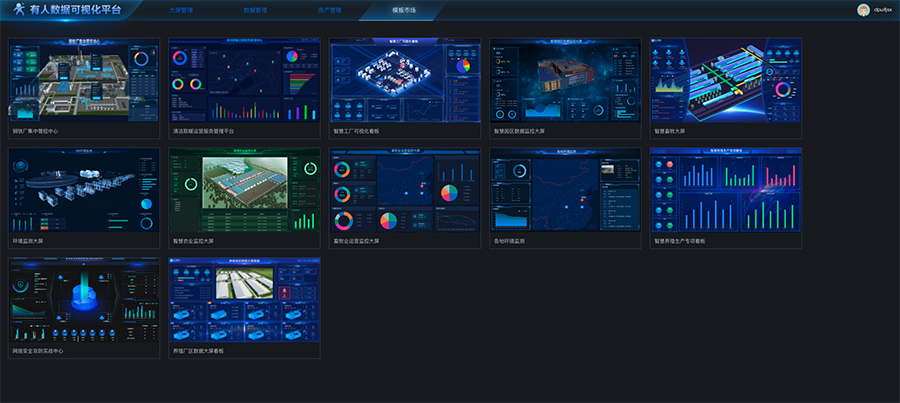The width and height of the screenshot is (900, 403).
Task: Click the 有人数据可视化平台 title
Action: tap(75, 10)
